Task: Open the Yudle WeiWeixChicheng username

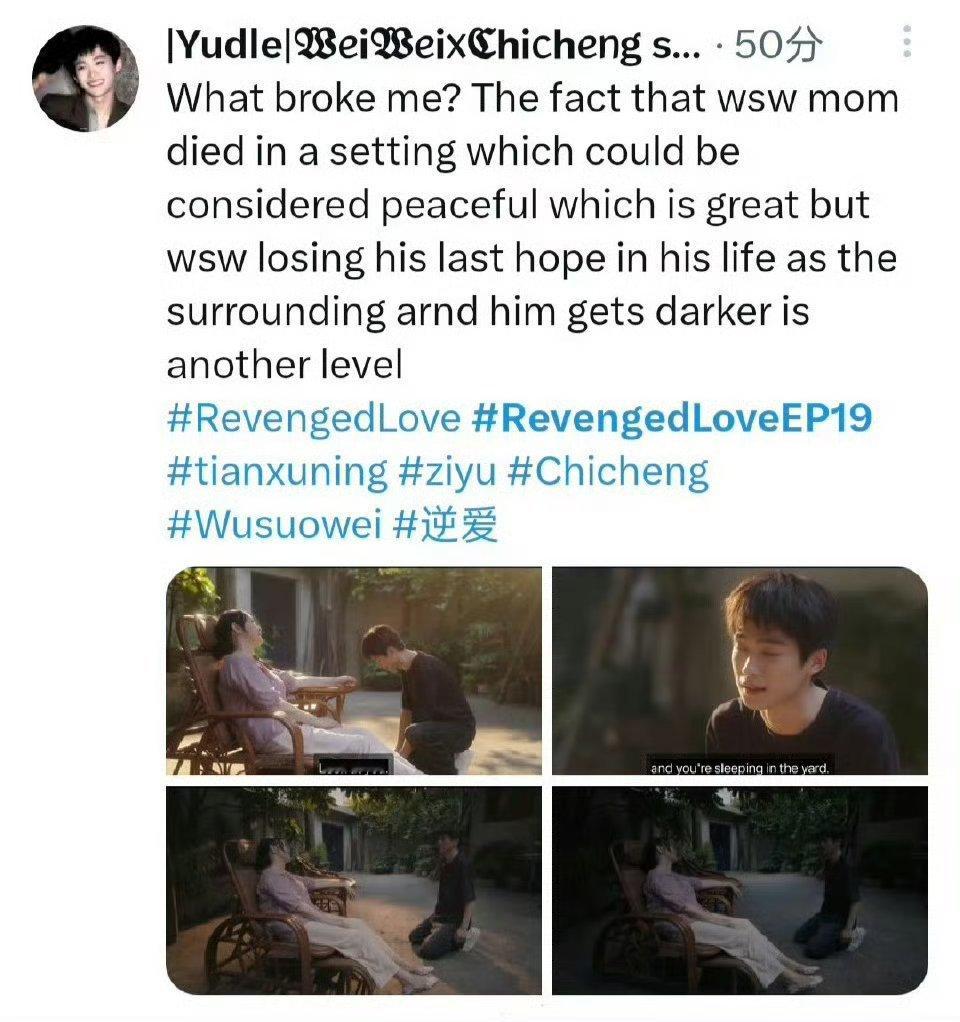Action: (x=434, y=45)
